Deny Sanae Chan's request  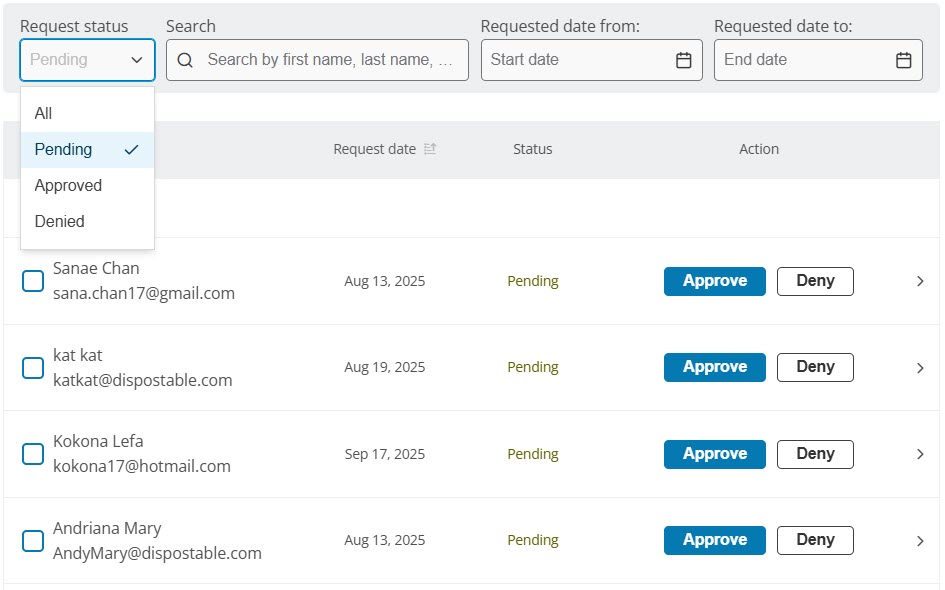pos(815,281)
